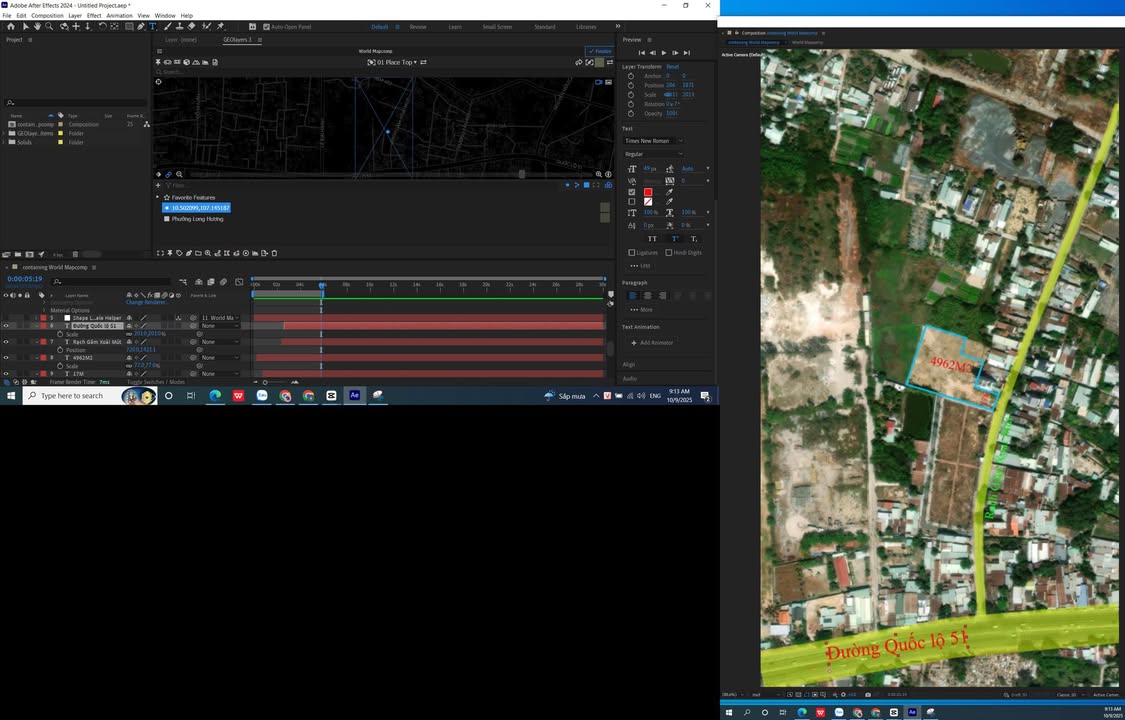Image resolution: width=1125 pixels, height=720 pixels.
Task: Hide the Rạch Gầm Xoài Mút layer
Action: (x=6, y=342)
